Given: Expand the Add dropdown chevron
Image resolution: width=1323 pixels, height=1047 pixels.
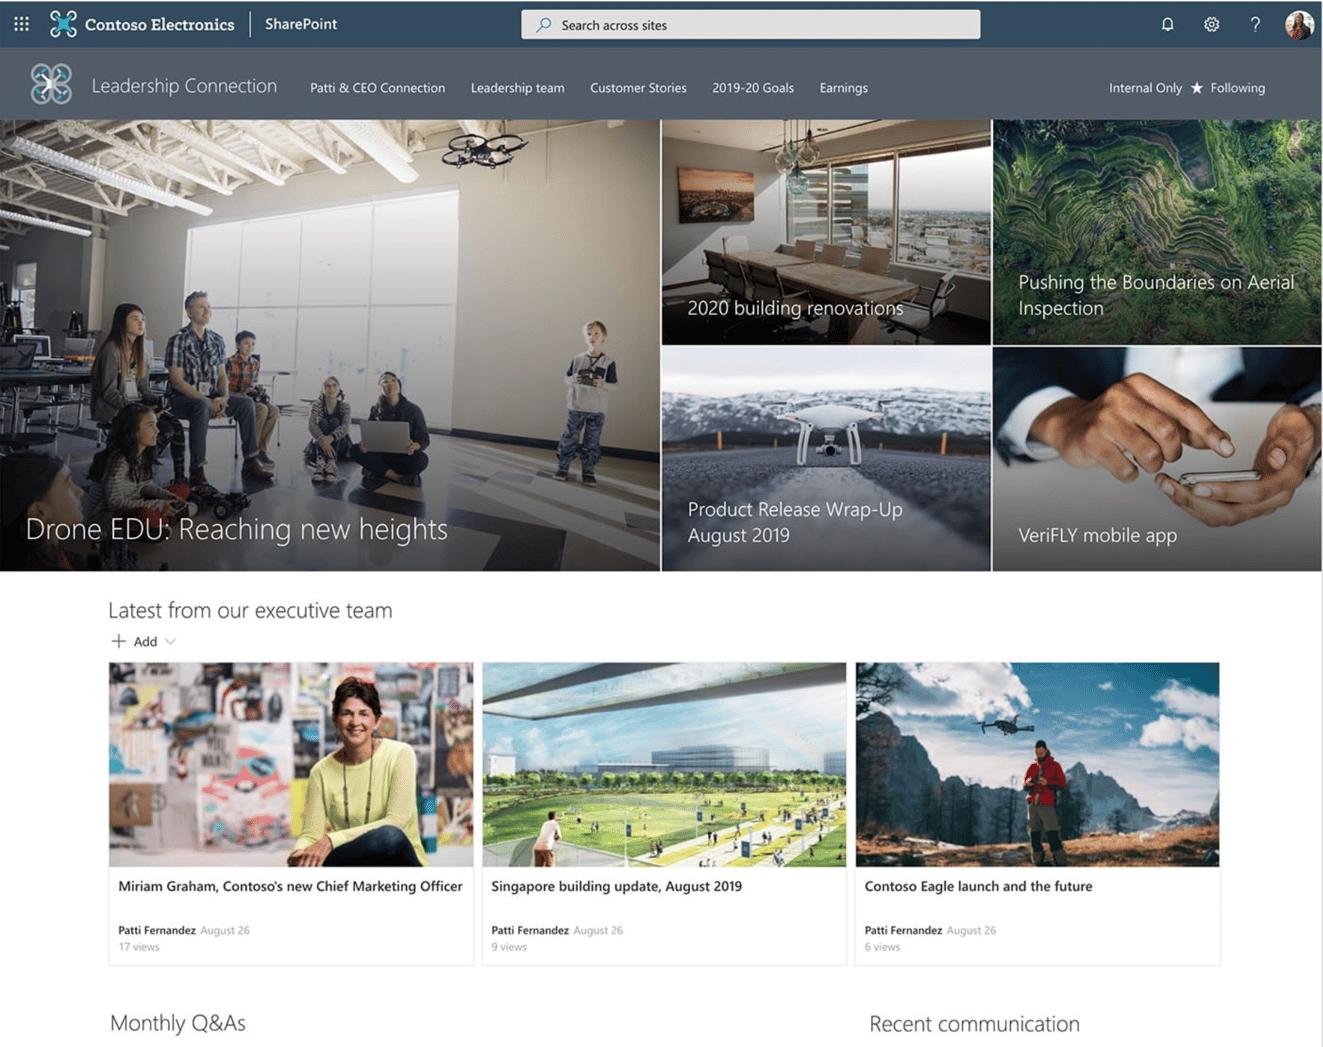Looking at the screenshot, I should pos(170,641).
